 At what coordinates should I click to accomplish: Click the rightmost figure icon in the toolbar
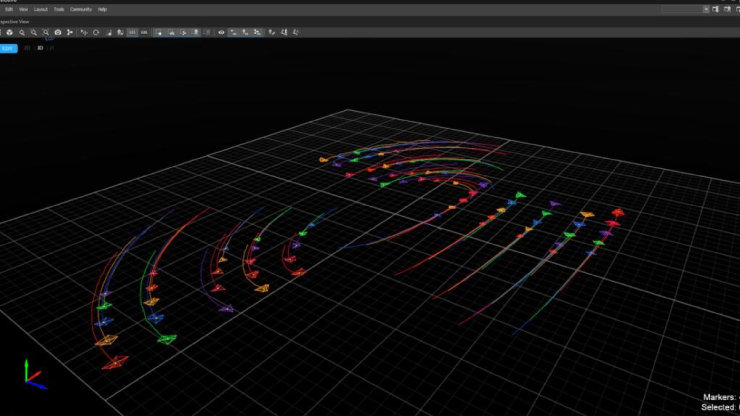click(297, 32)
